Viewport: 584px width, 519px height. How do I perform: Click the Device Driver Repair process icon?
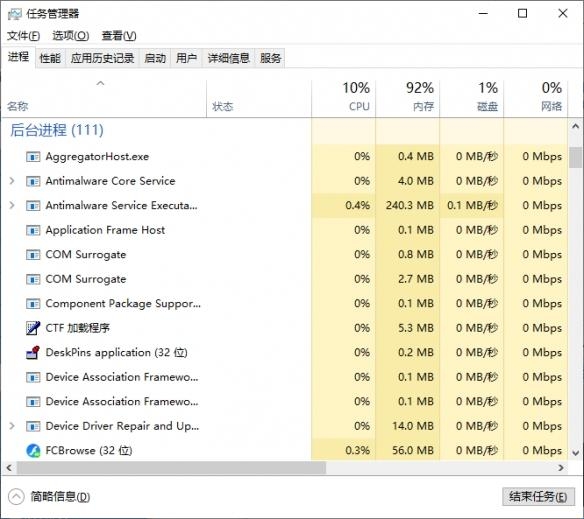point(33,426)
